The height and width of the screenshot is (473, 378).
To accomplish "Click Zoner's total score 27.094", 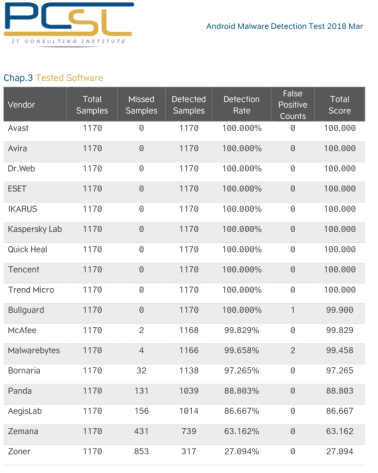I will [x=340, y=451].
